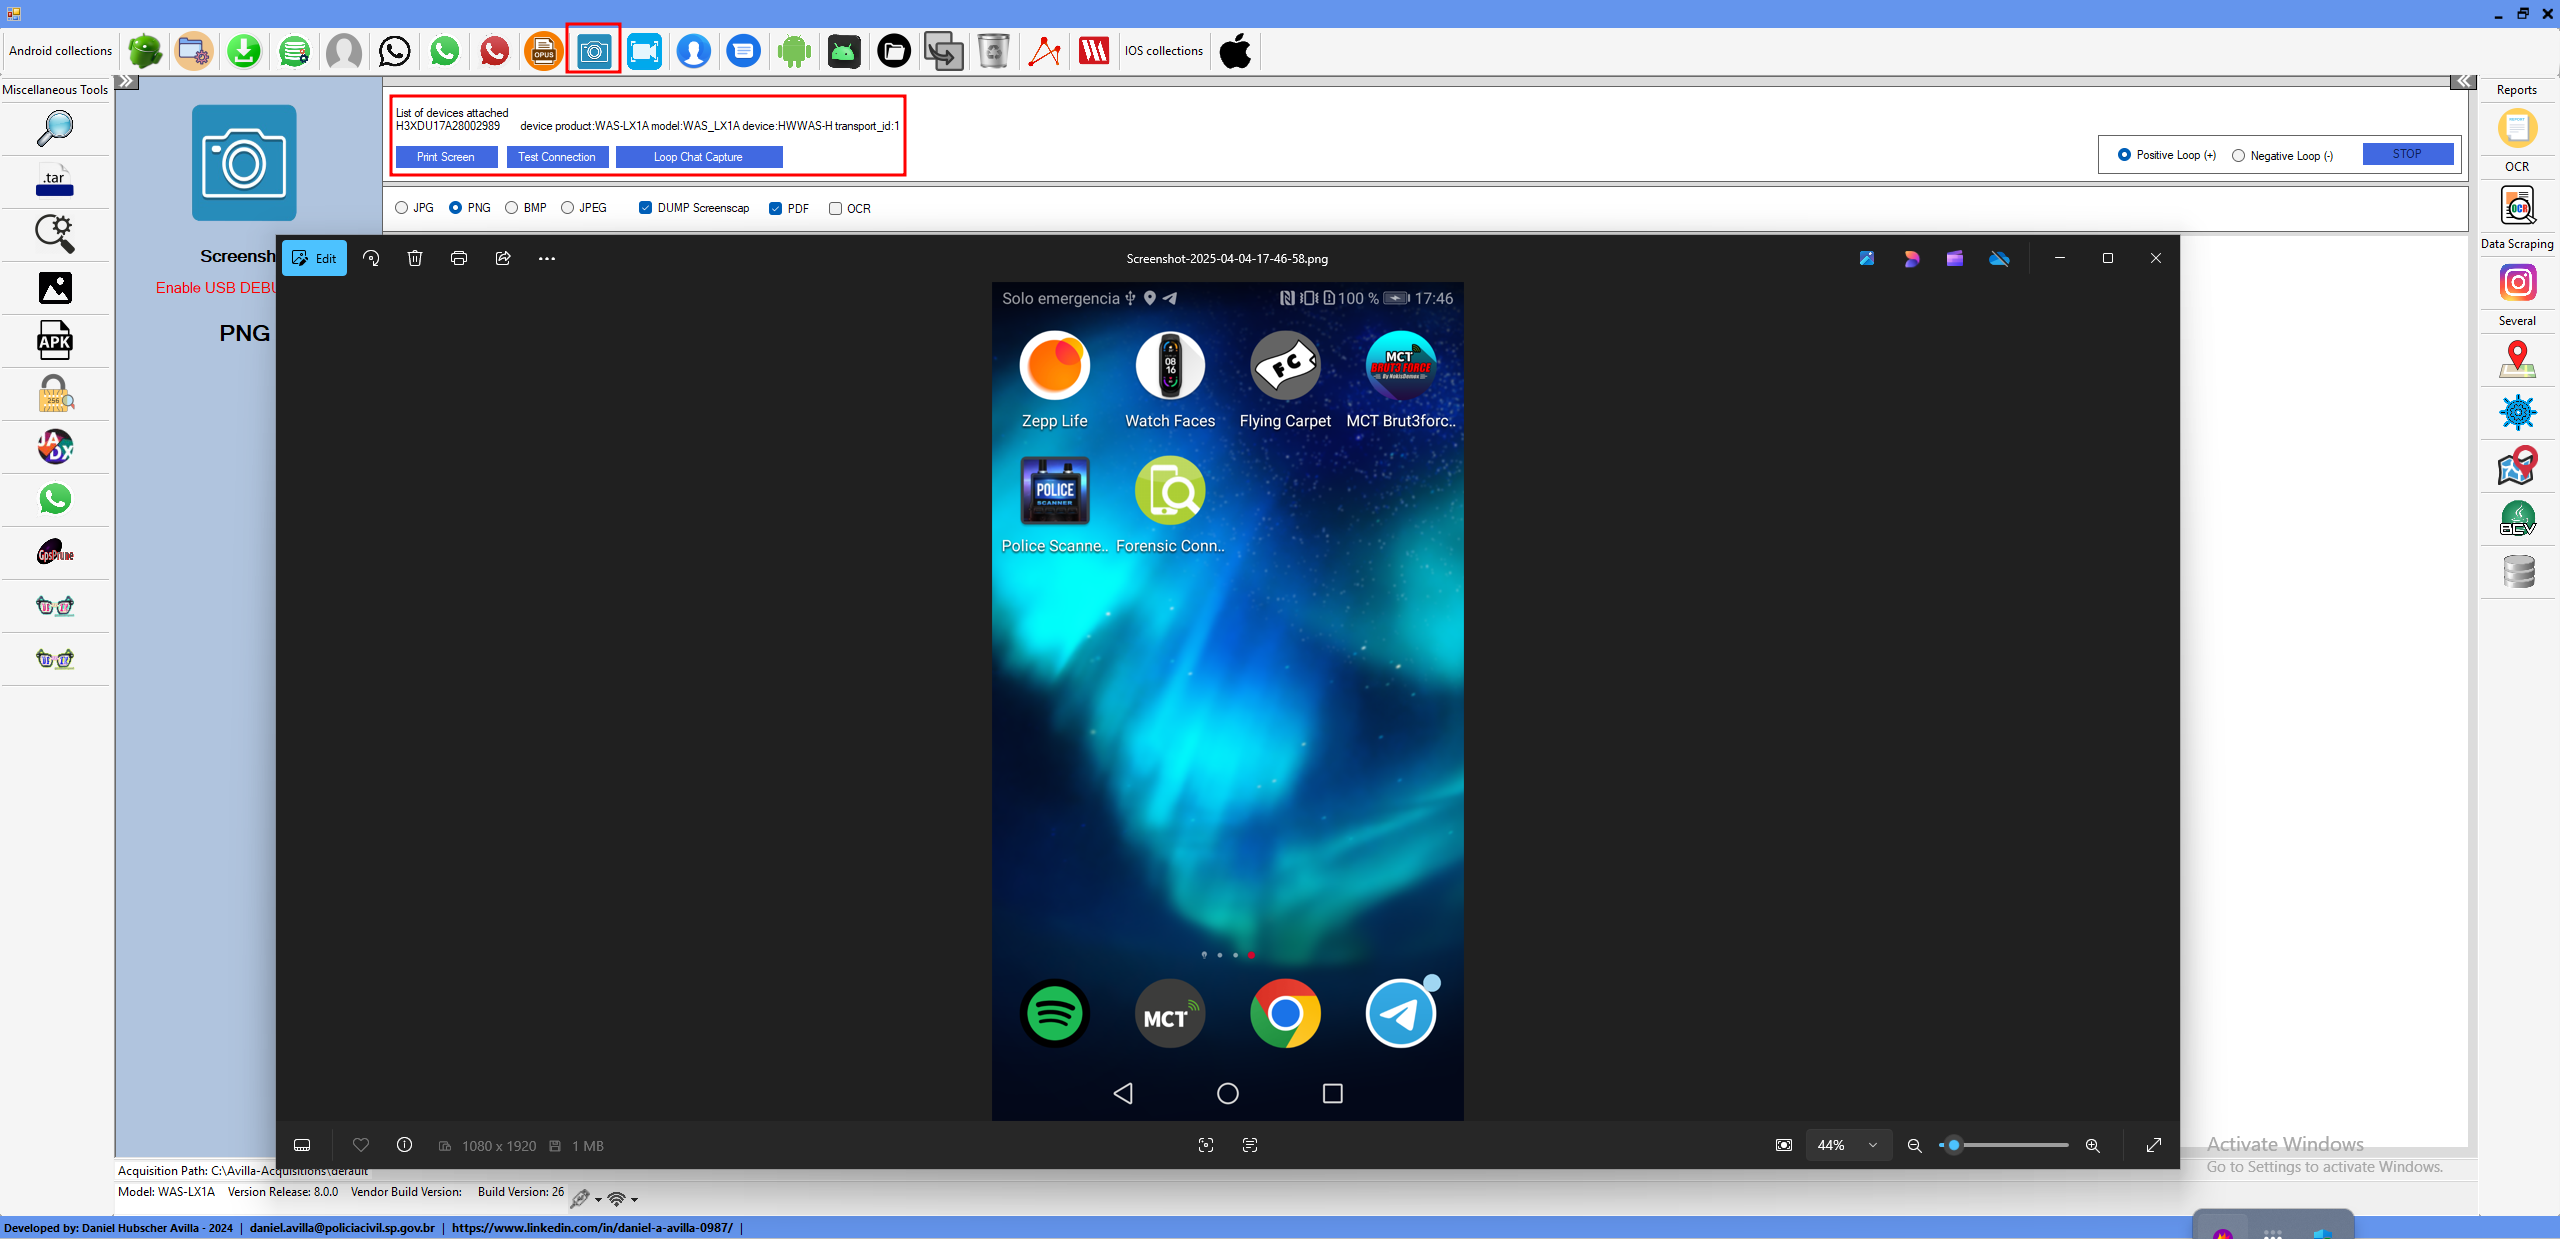Click the Test Connection button
The image size is (2560, 1239).
click(557, 157)
